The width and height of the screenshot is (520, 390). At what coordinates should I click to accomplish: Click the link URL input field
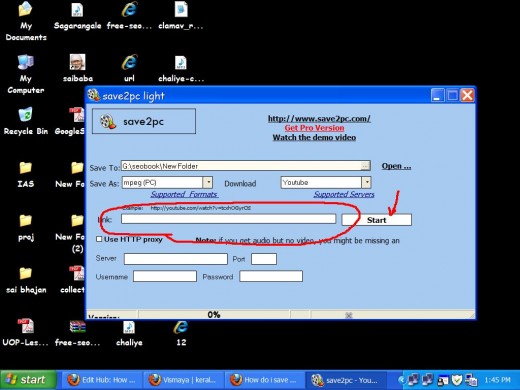click(x=228, y=219)
